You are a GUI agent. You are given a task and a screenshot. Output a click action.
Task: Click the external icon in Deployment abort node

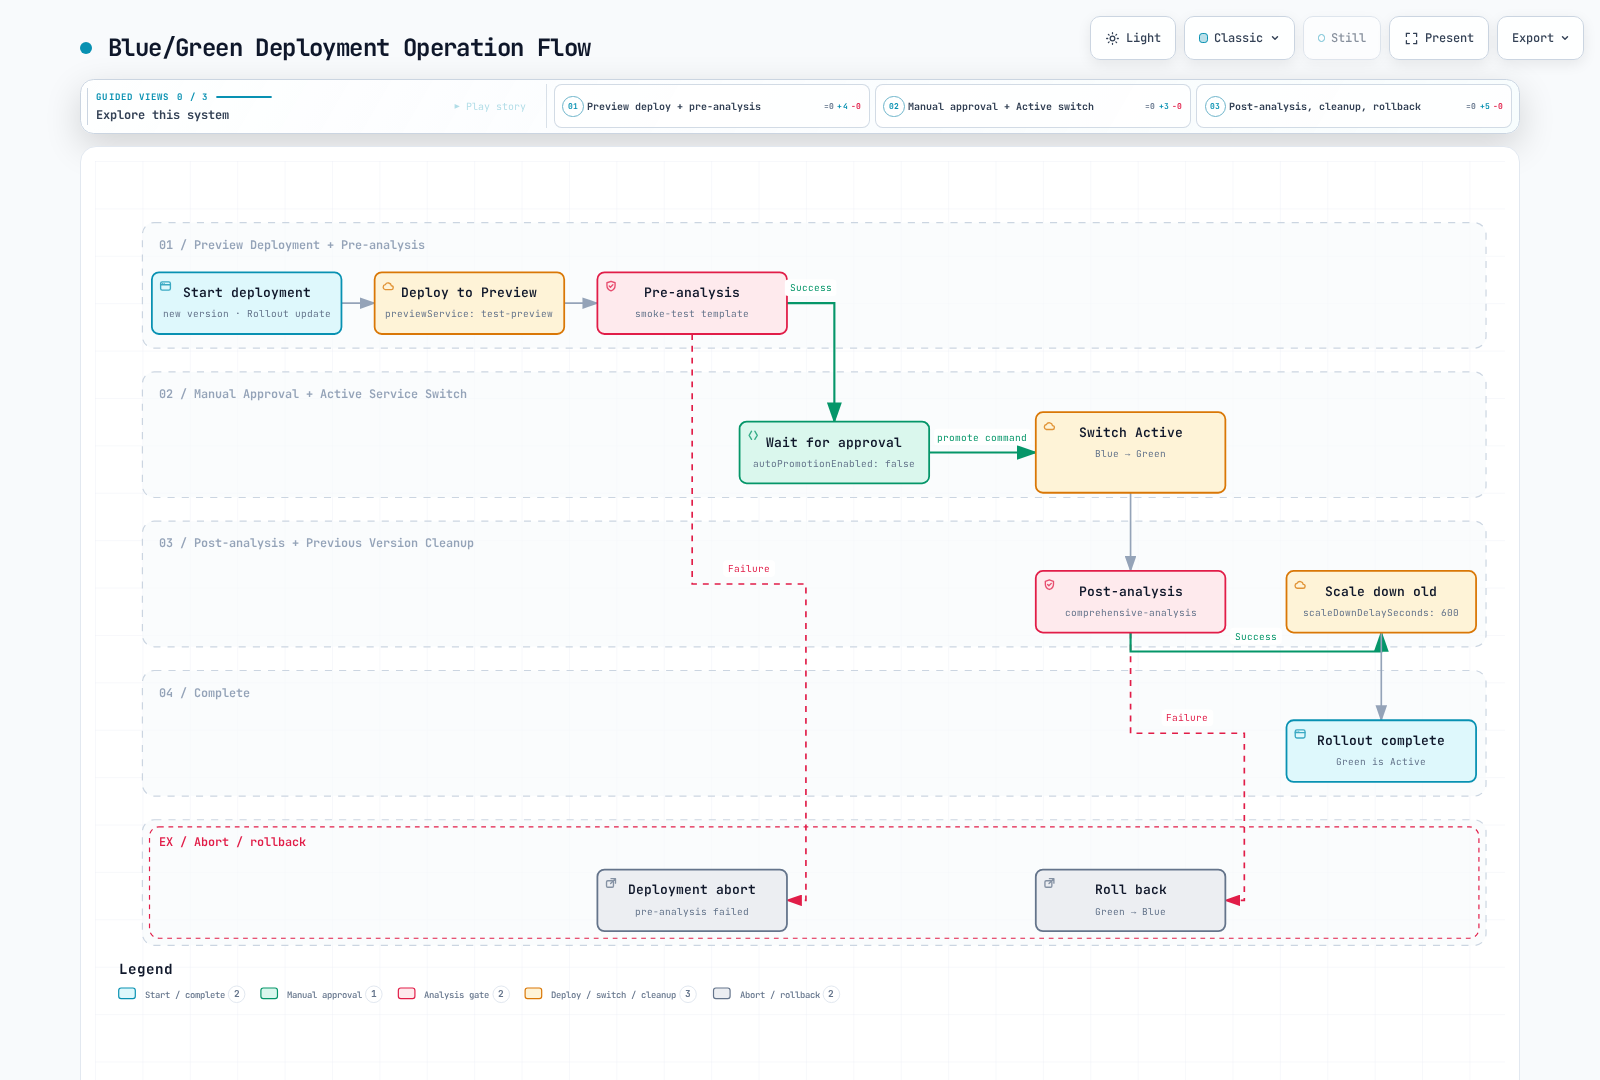(611, 883)
